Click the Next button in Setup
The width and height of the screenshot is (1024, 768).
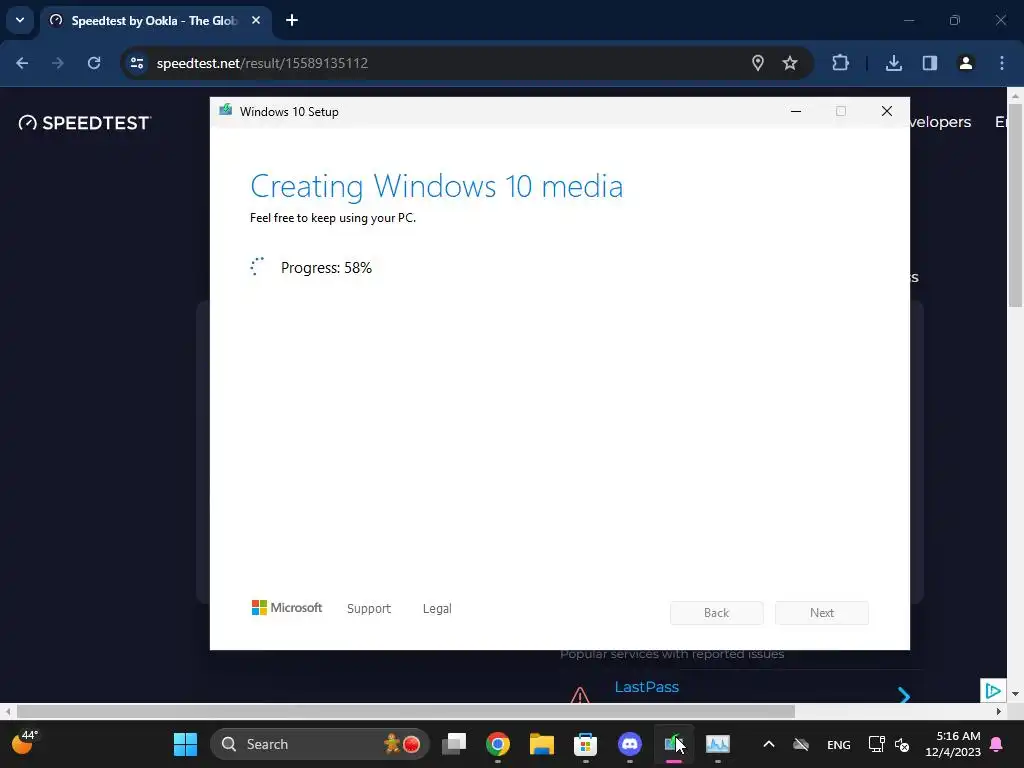click(822, 613)
